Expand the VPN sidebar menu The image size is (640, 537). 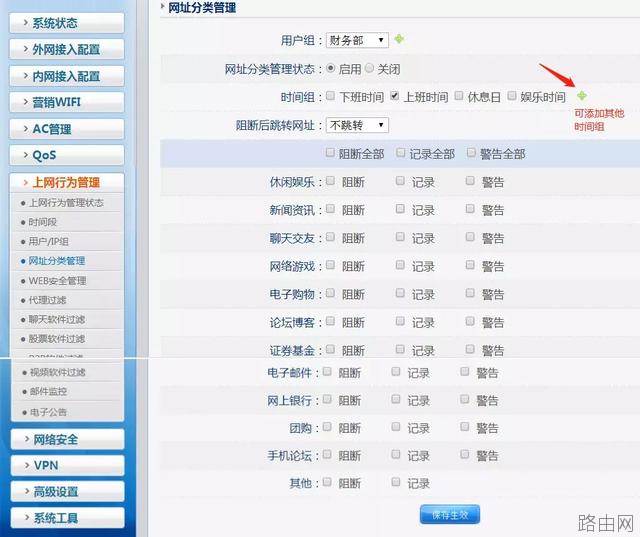coord(68,465)
